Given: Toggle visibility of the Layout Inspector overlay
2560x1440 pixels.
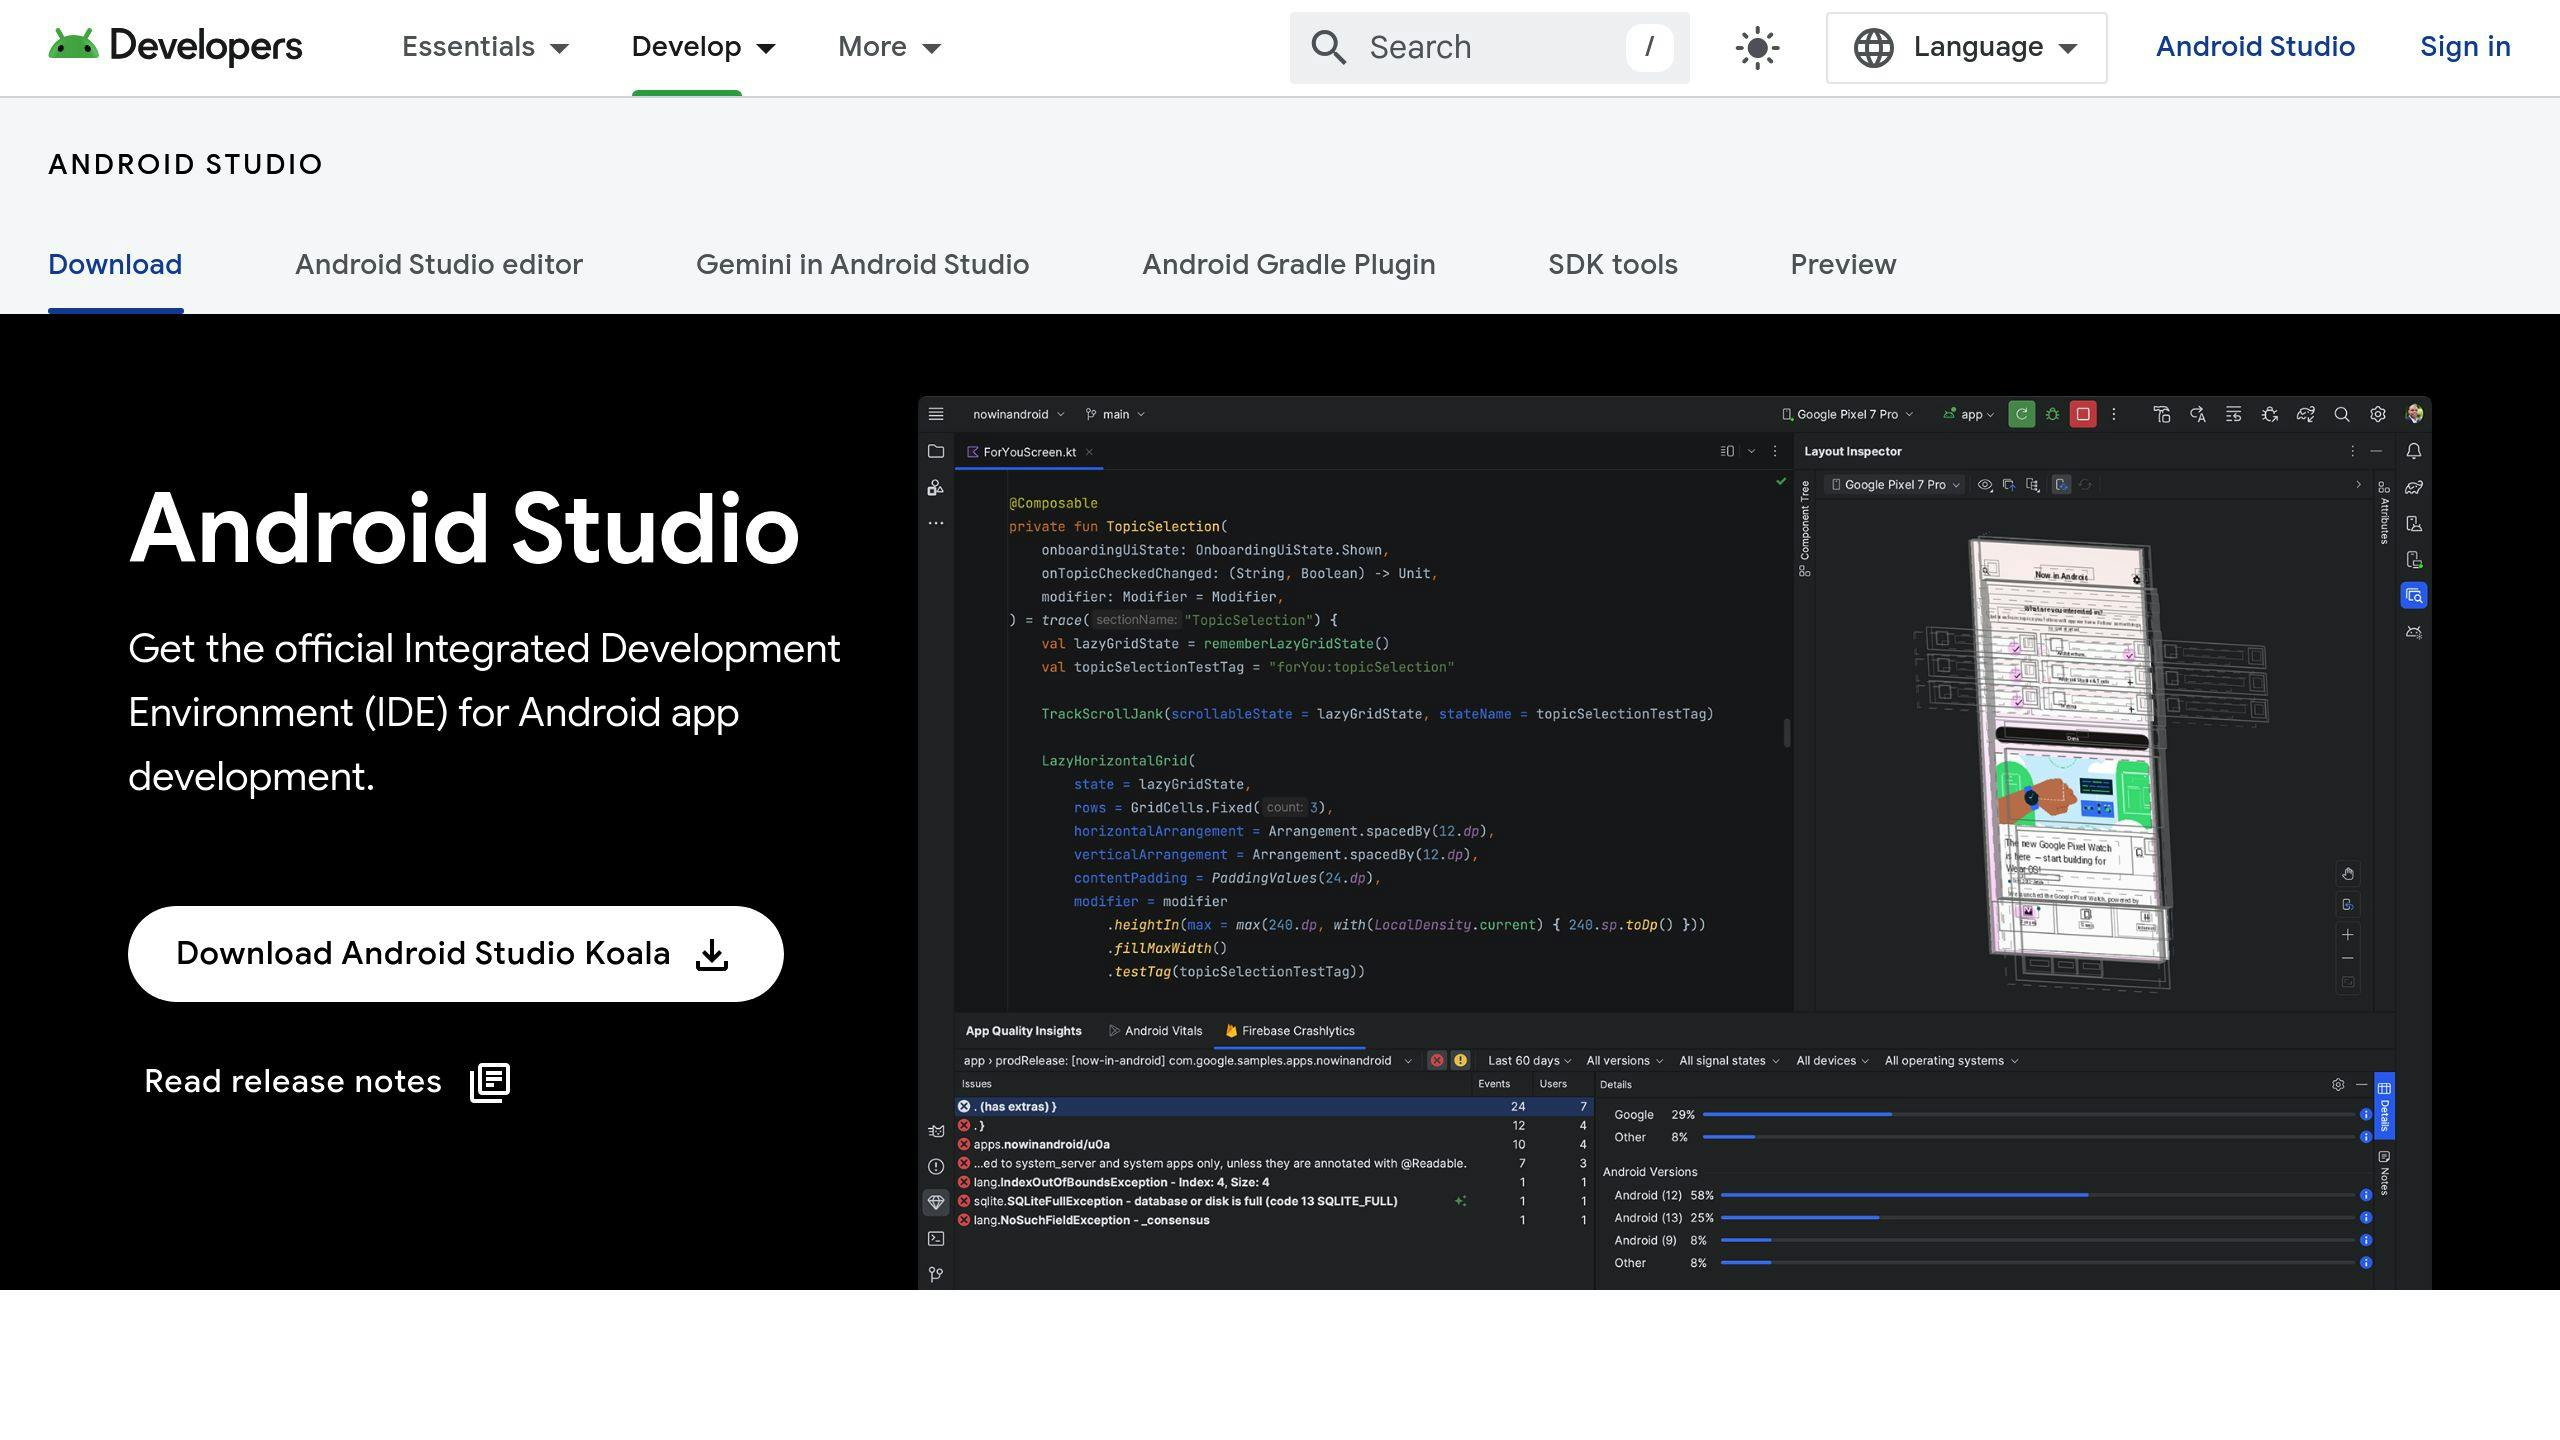Looking at the screenshot, I should click(1982, 485).
